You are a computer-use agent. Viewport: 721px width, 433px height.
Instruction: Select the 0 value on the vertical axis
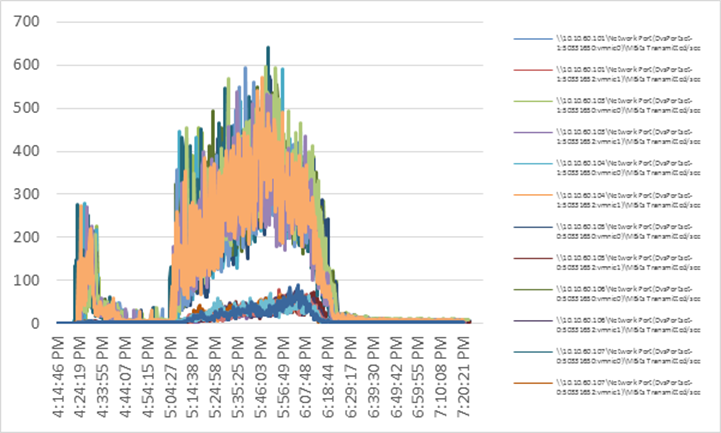click(35, 324)
